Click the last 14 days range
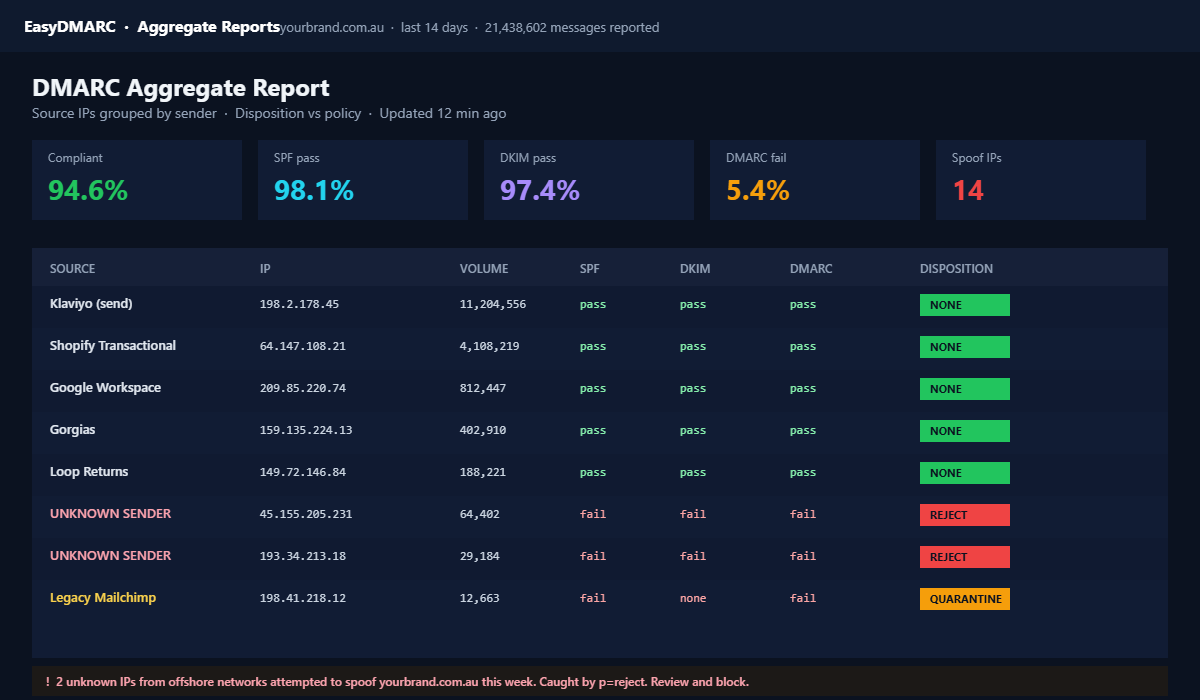 (434, 28)
